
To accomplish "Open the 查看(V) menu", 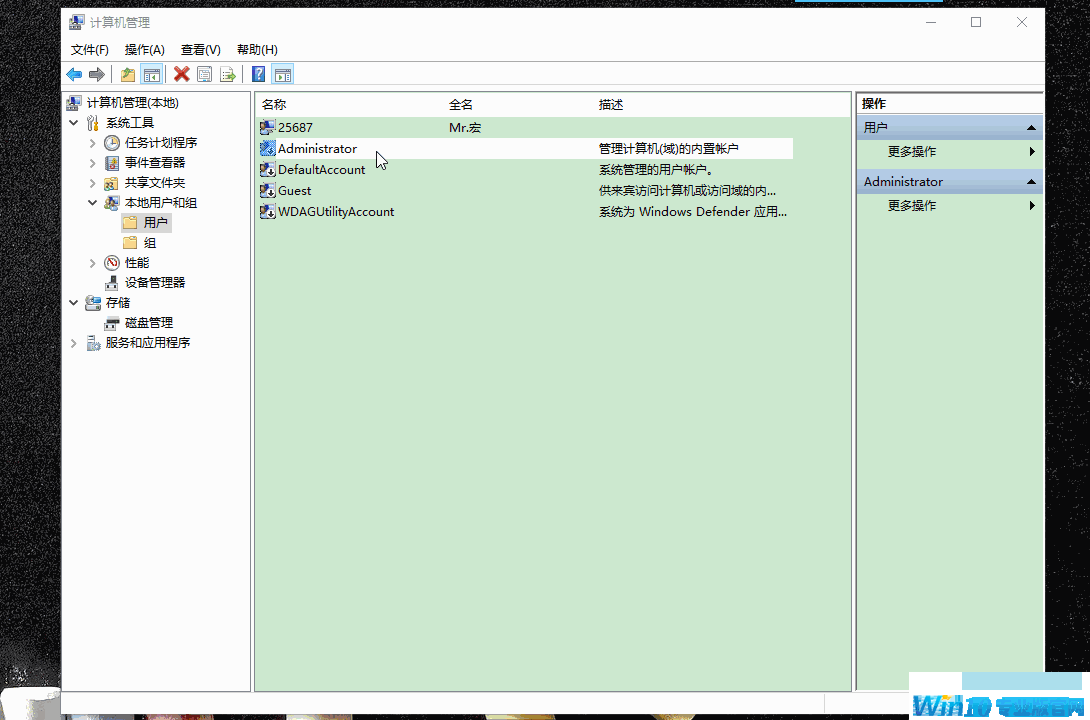I will (x=200, y=49).
